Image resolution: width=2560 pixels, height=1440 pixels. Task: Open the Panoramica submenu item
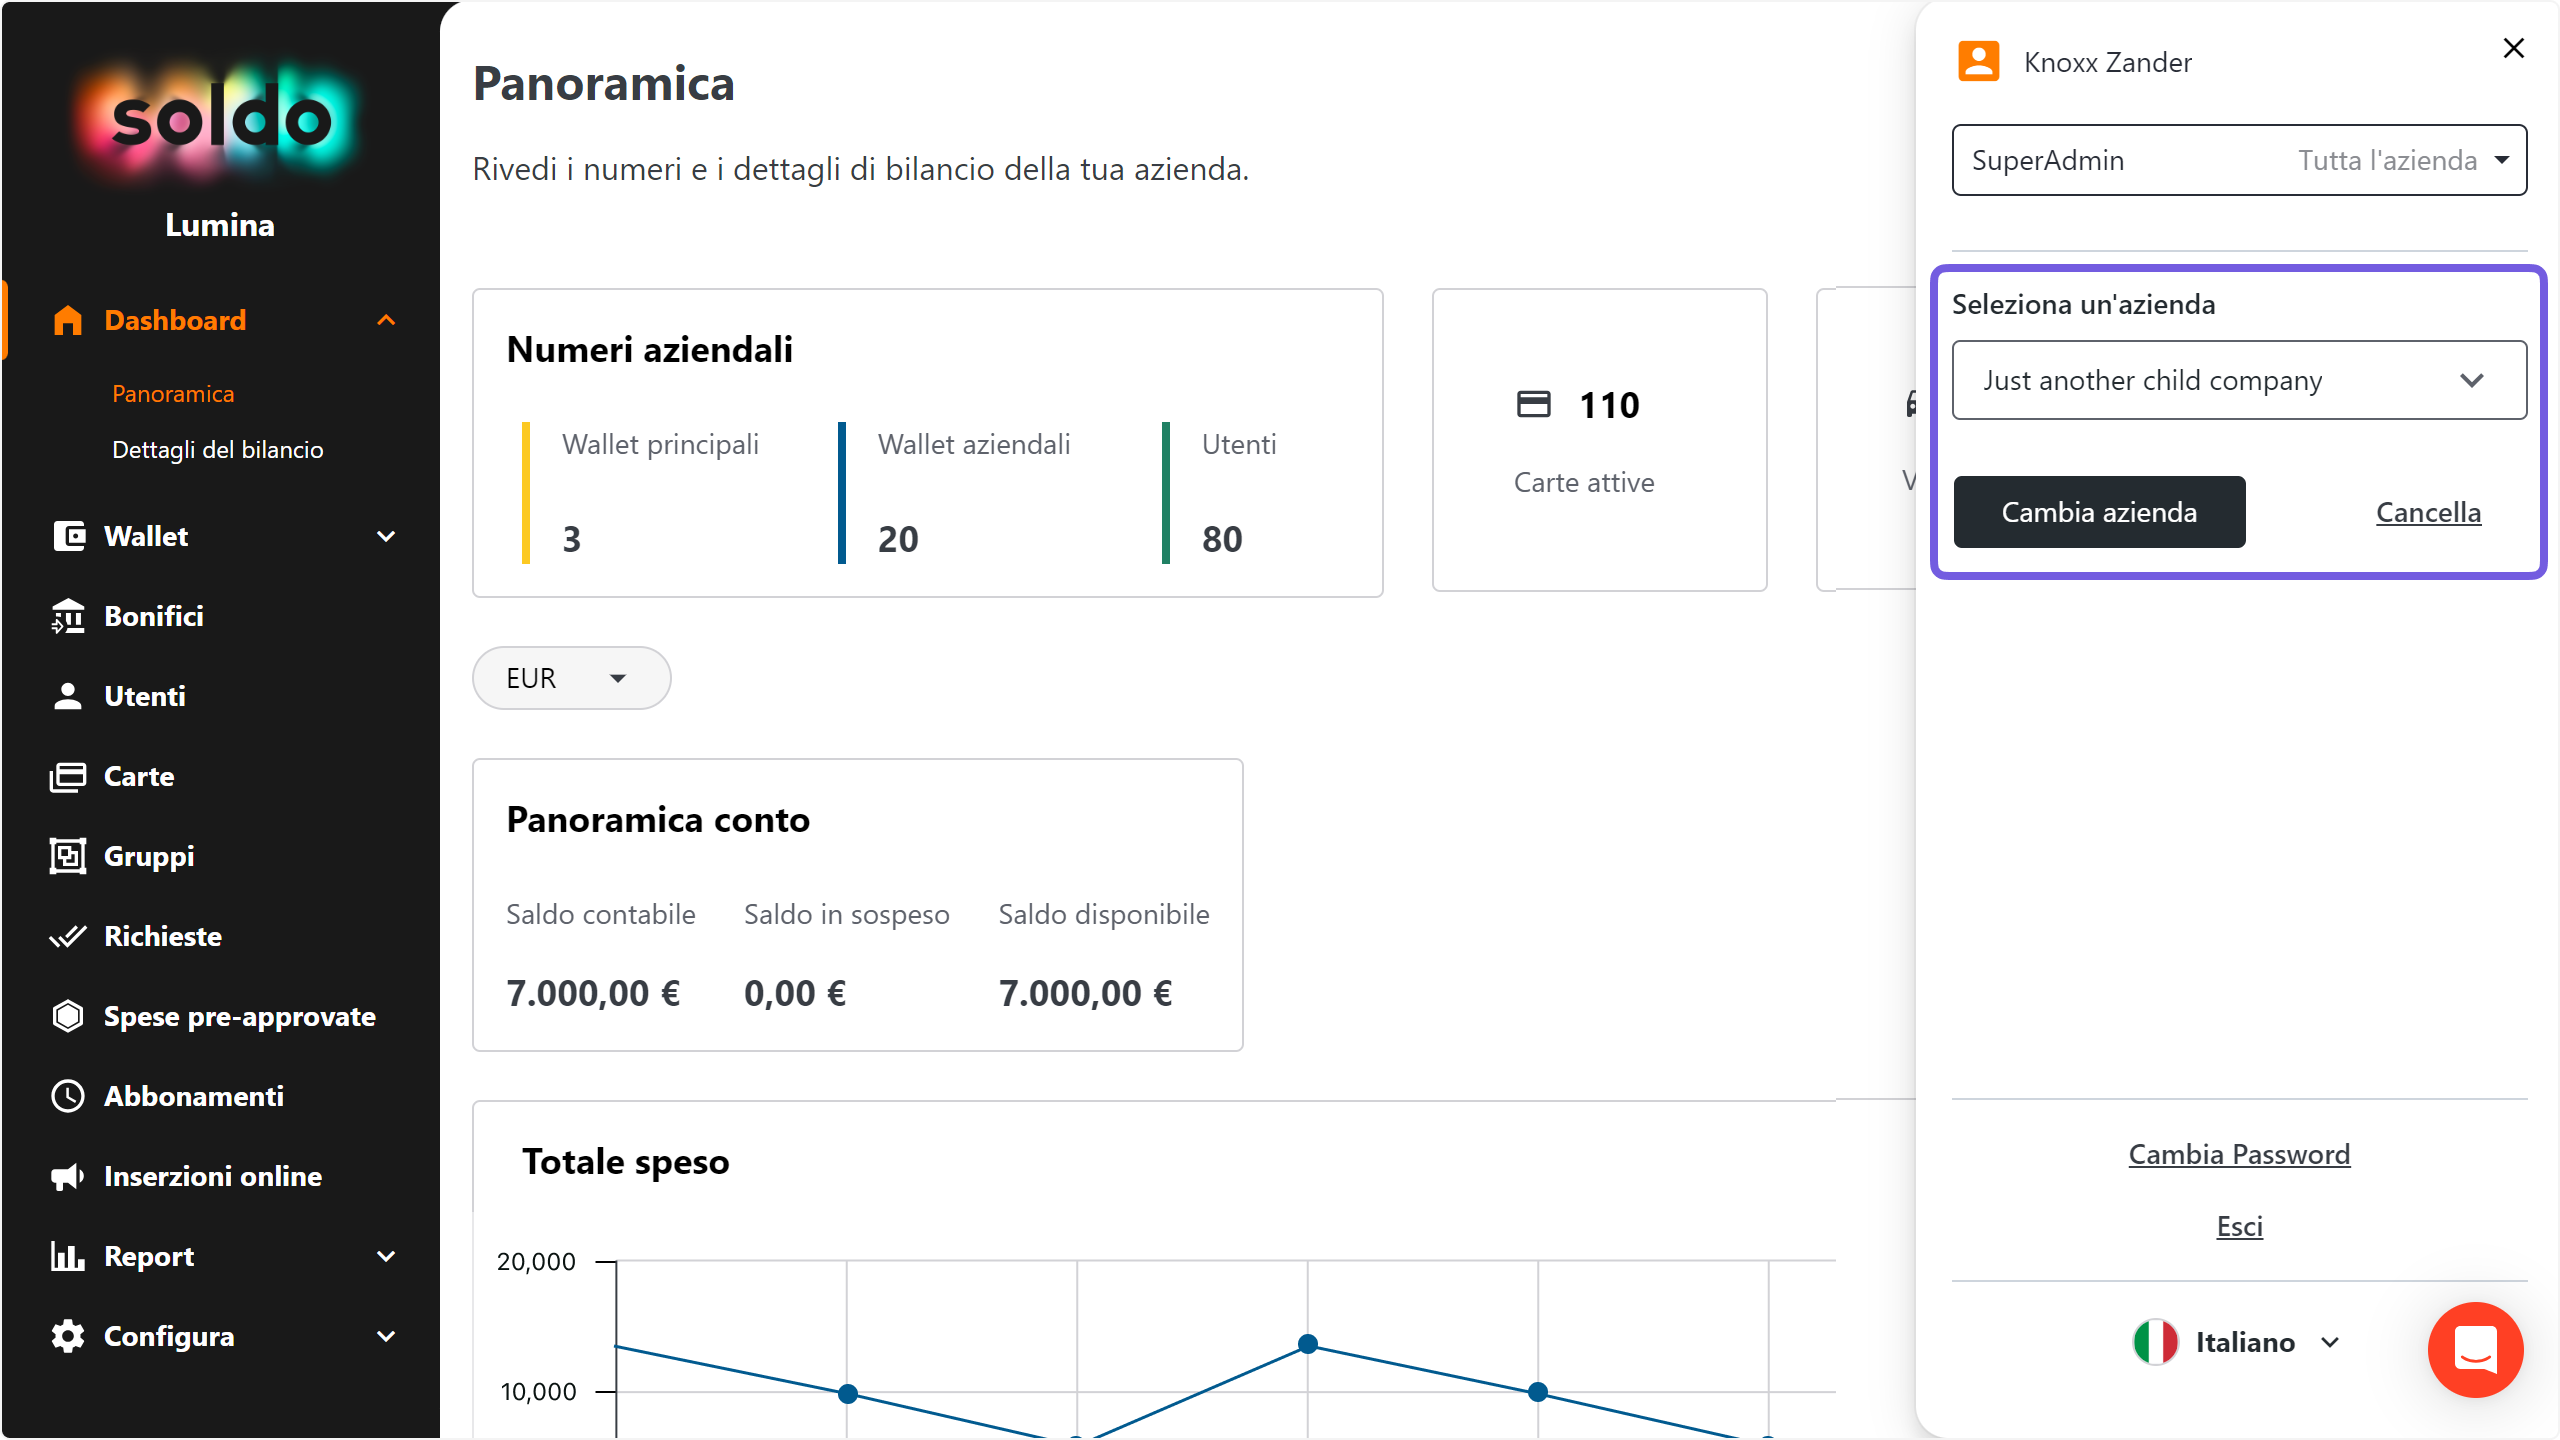[173, 394]
